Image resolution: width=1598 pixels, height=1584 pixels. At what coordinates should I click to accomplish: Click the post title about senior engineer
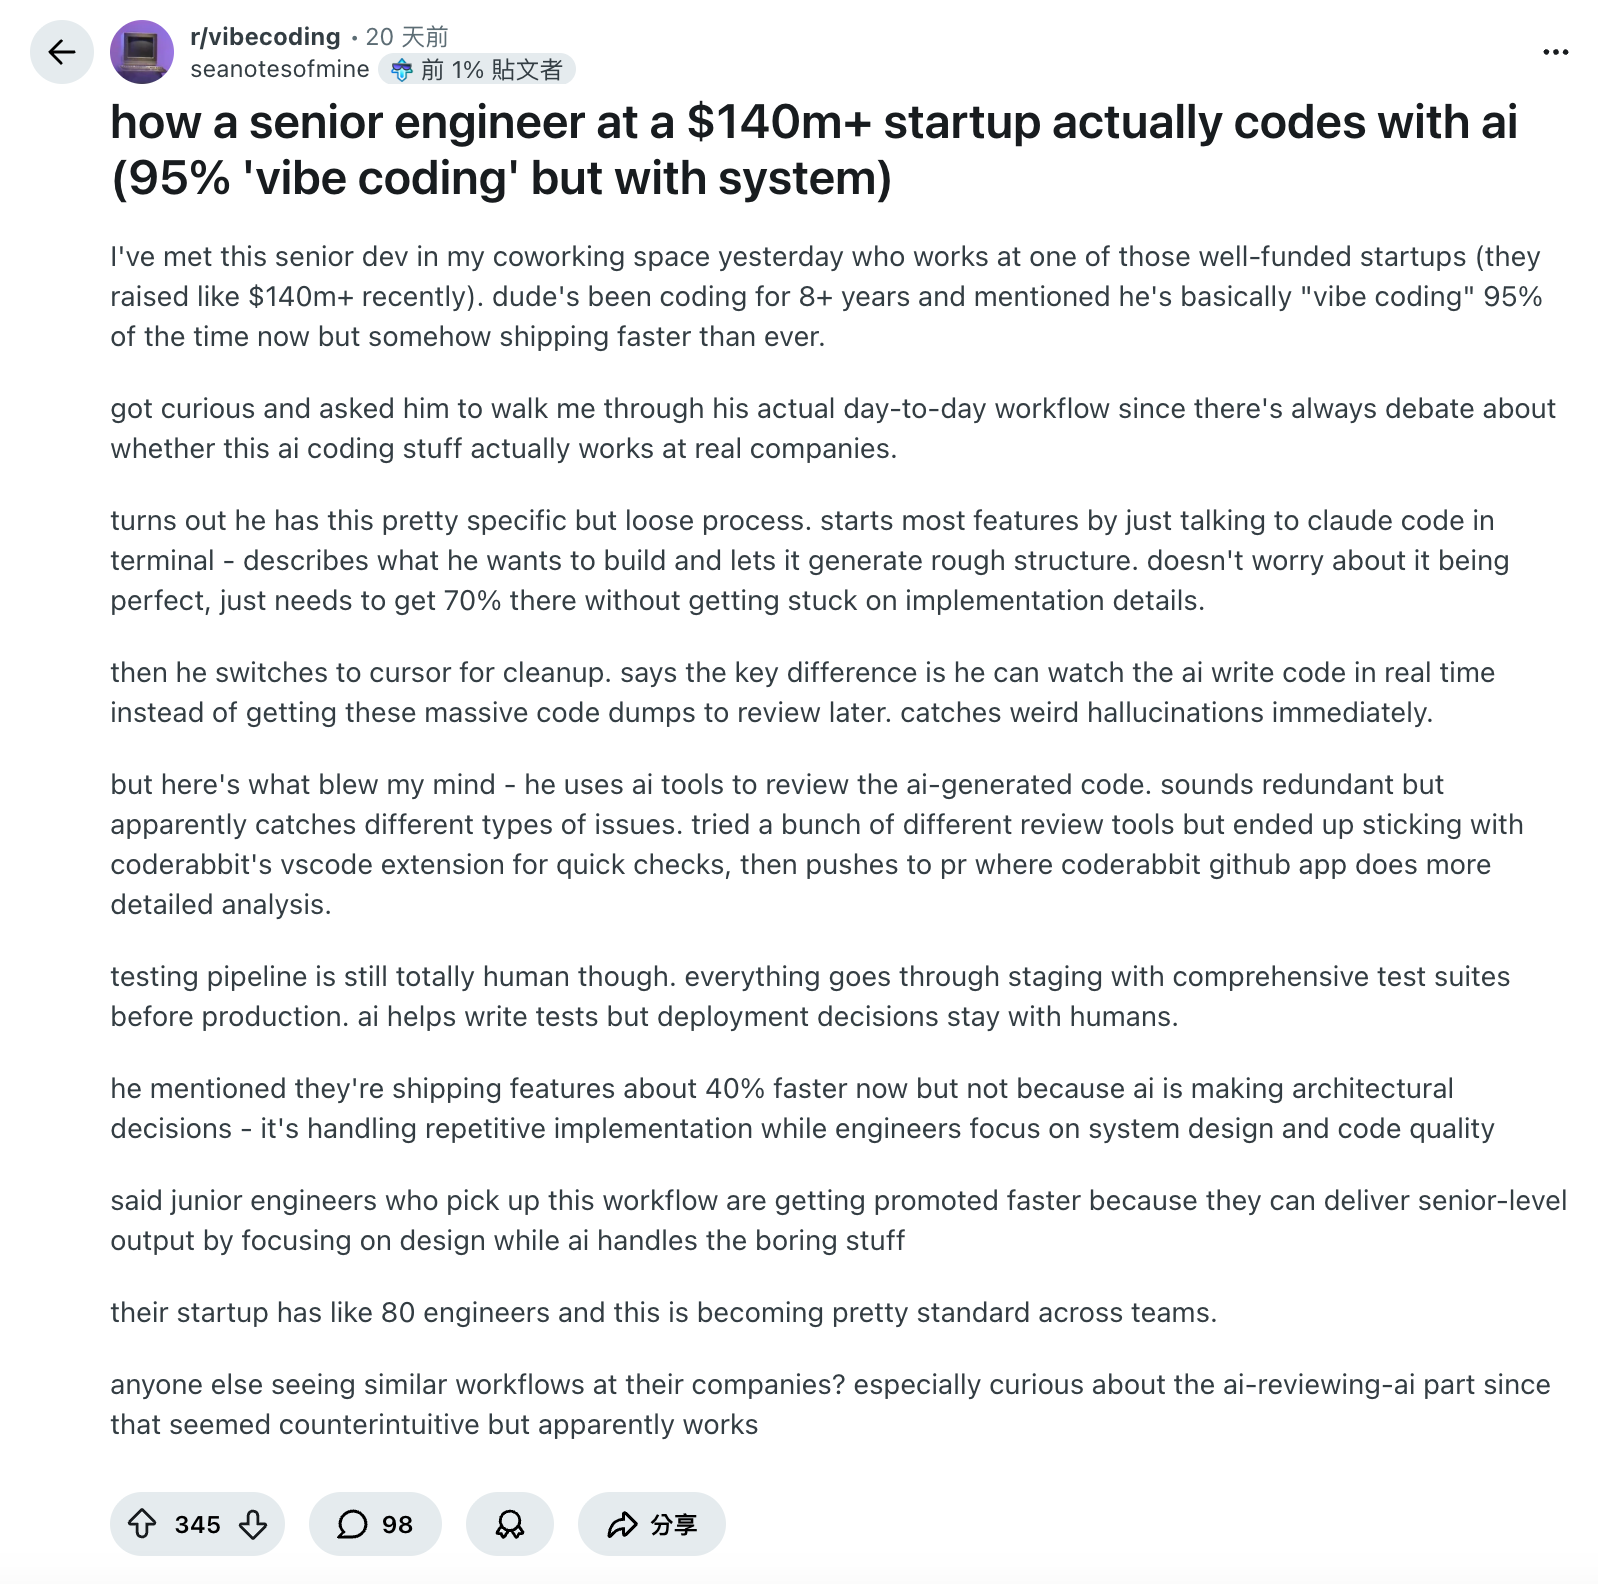(x=813, y=150)
